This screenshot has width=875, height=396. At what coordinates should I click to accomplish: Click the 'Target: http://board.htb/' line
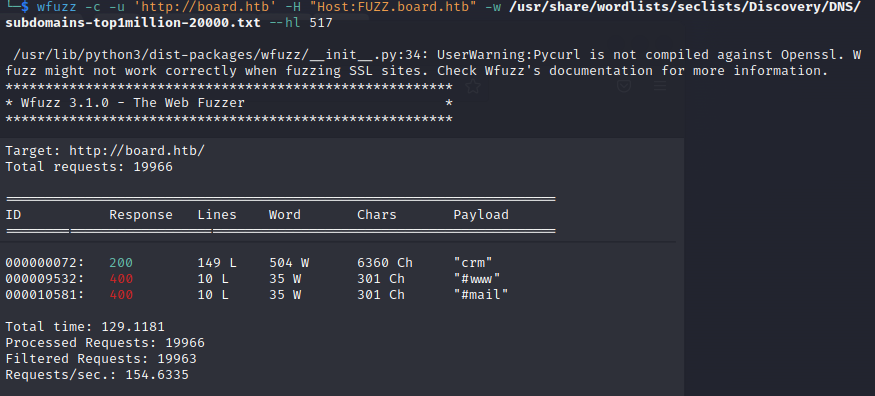coord(105,151)
